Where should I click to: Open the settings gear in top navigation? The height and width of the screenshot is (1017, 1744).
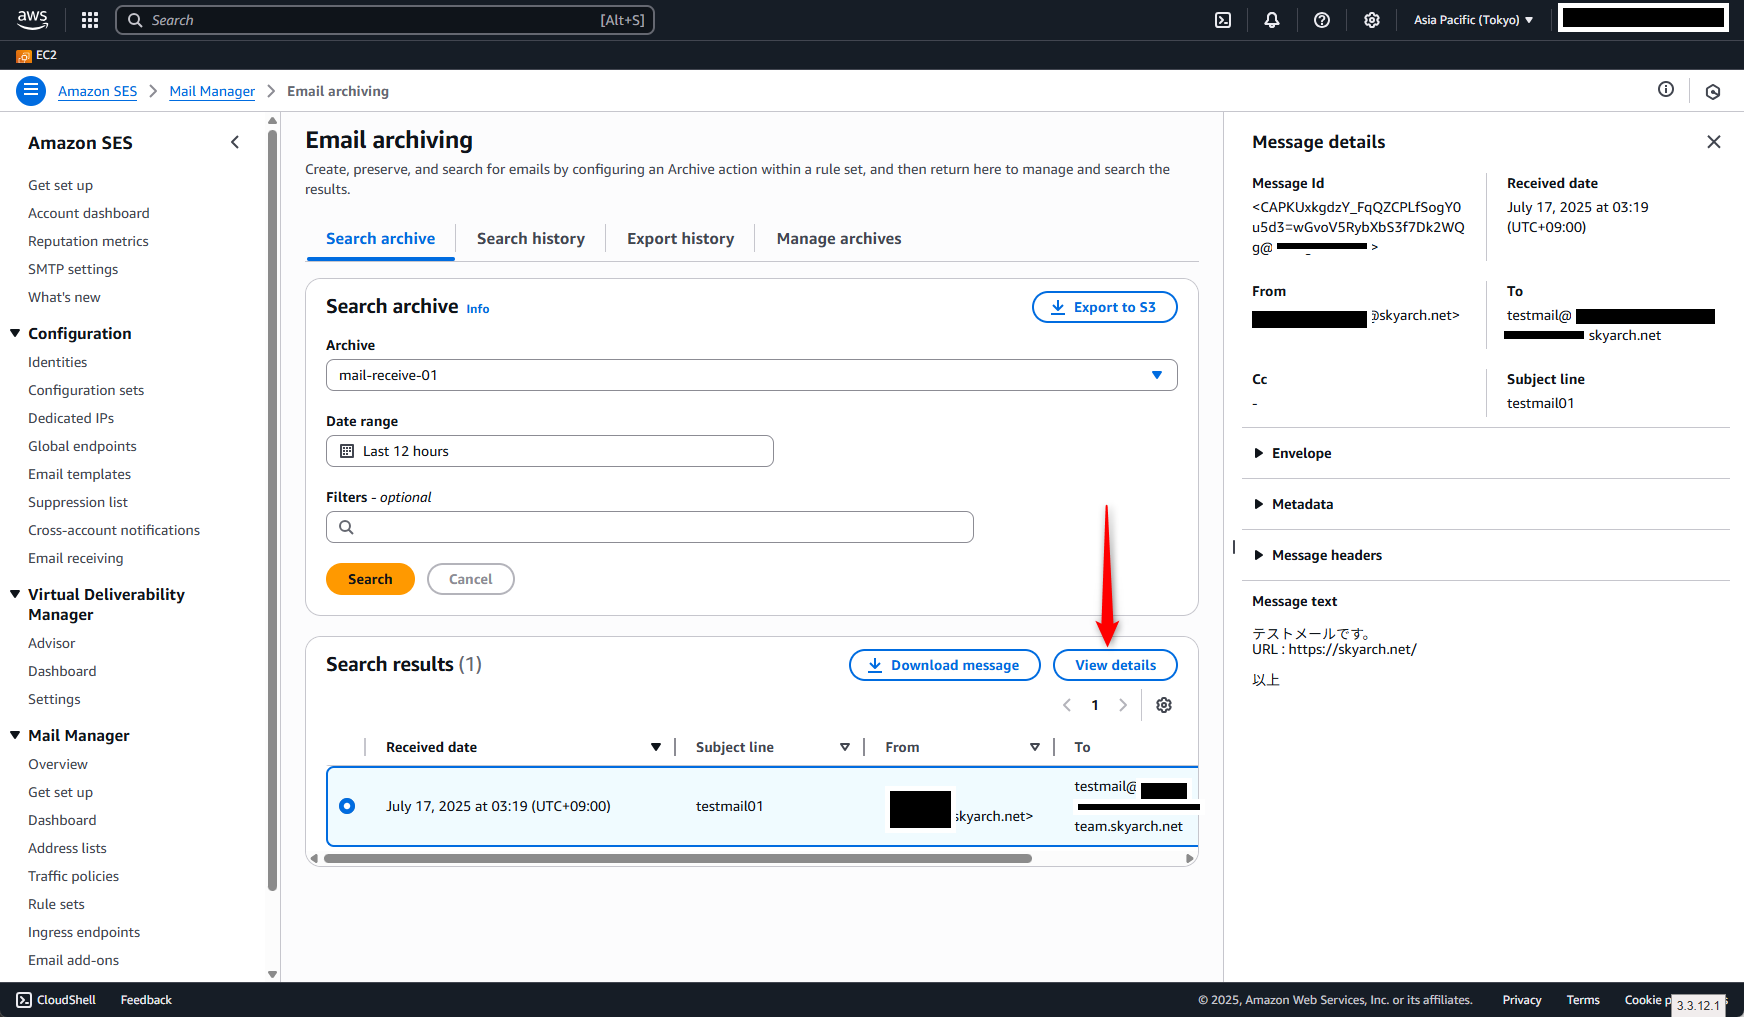point(1371,20)
